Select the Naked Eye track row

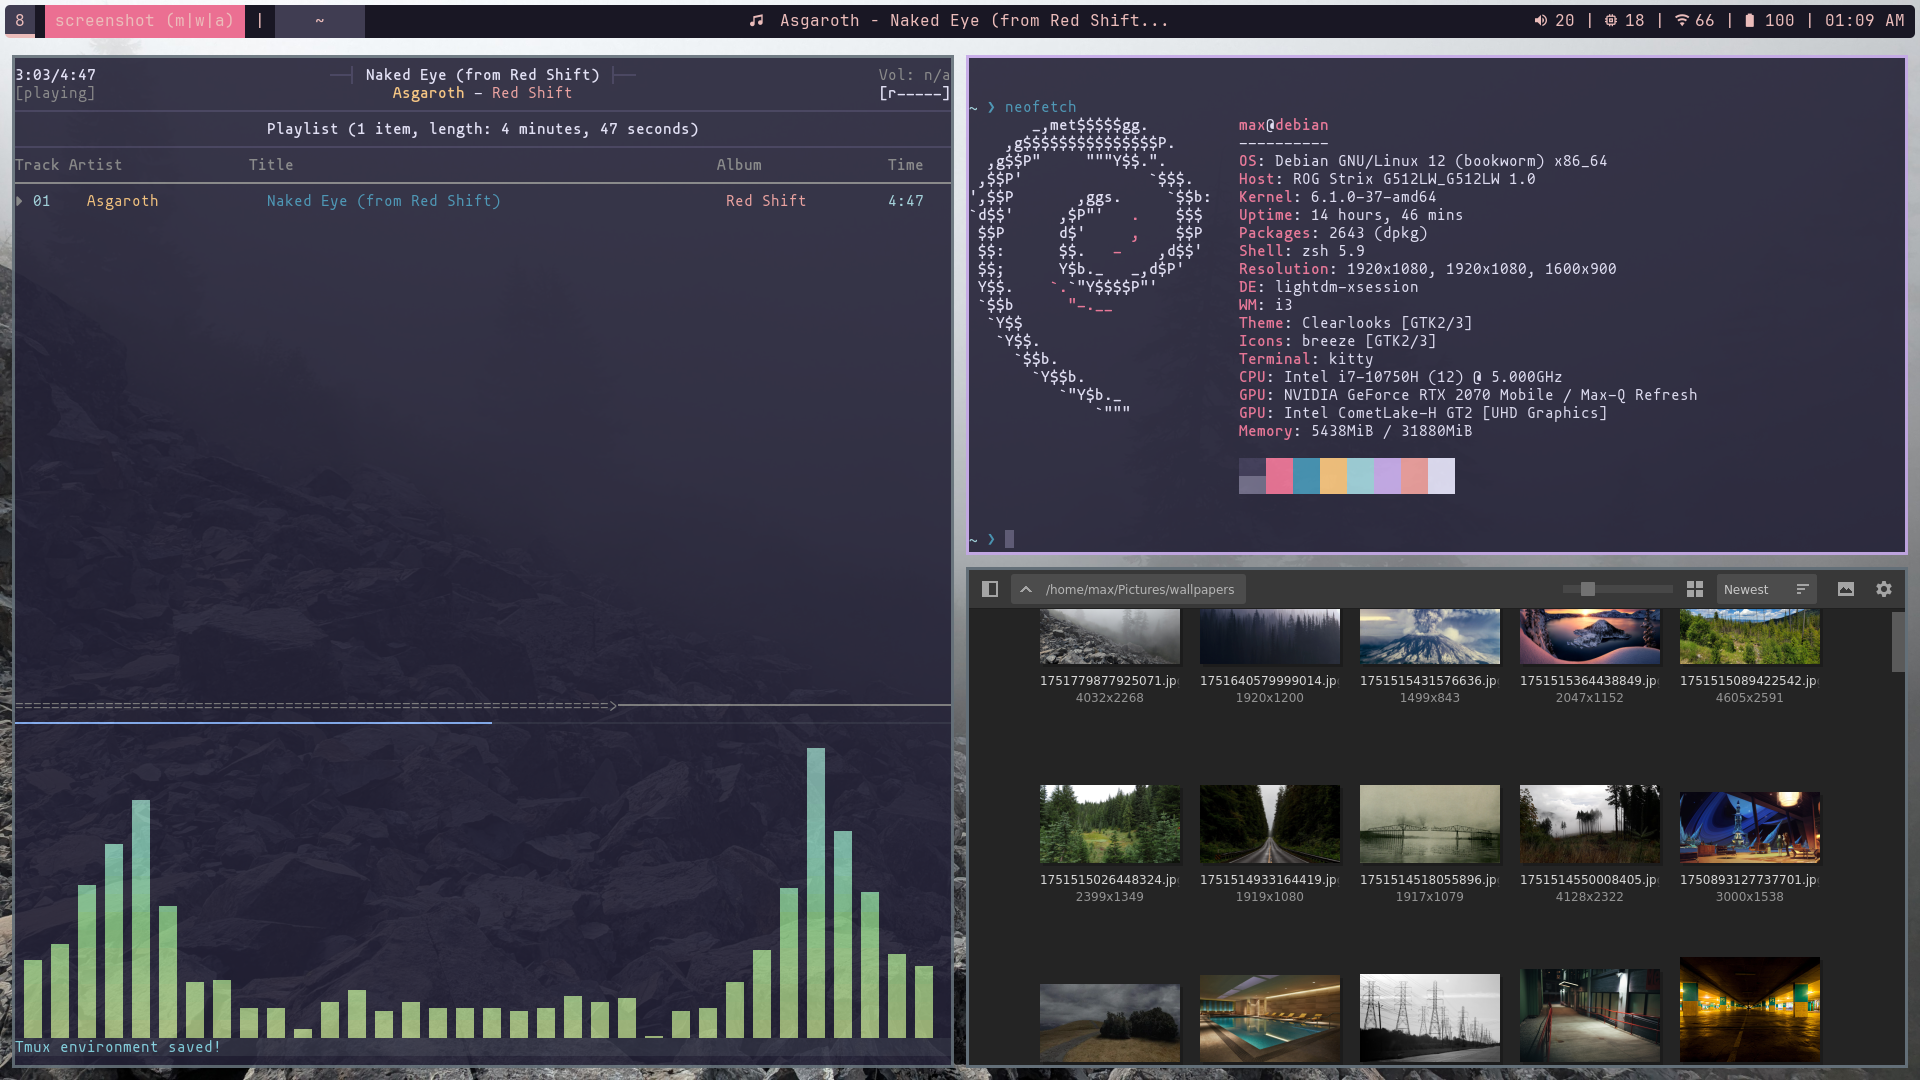point(383,201)
